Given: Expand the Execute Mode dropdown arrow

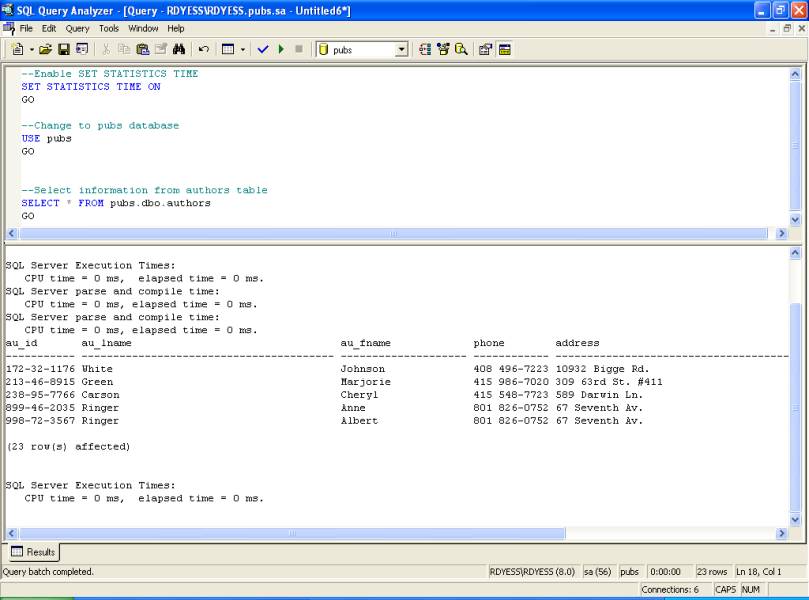Looking at the screenshot, I should (x=243, y=49).
